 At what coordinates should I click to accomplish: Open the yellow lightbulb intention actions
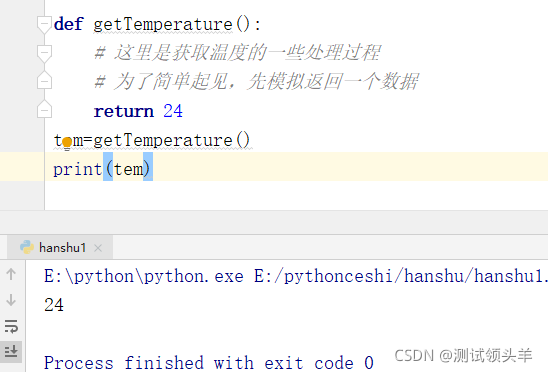(x=67, y=143)
